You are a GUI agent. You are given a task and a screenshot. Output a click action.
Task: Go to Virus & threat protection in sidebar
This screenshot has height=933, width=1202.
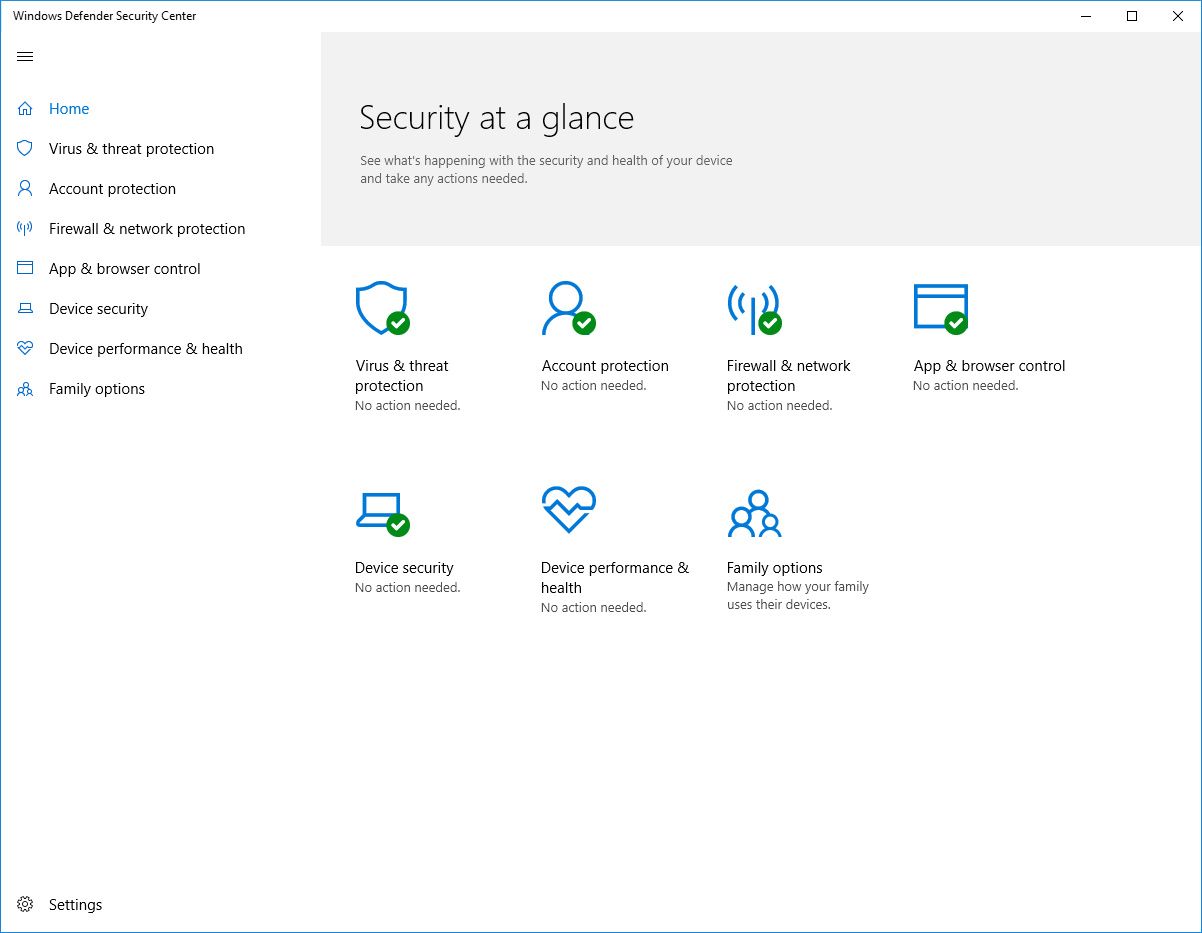point(131,148)
